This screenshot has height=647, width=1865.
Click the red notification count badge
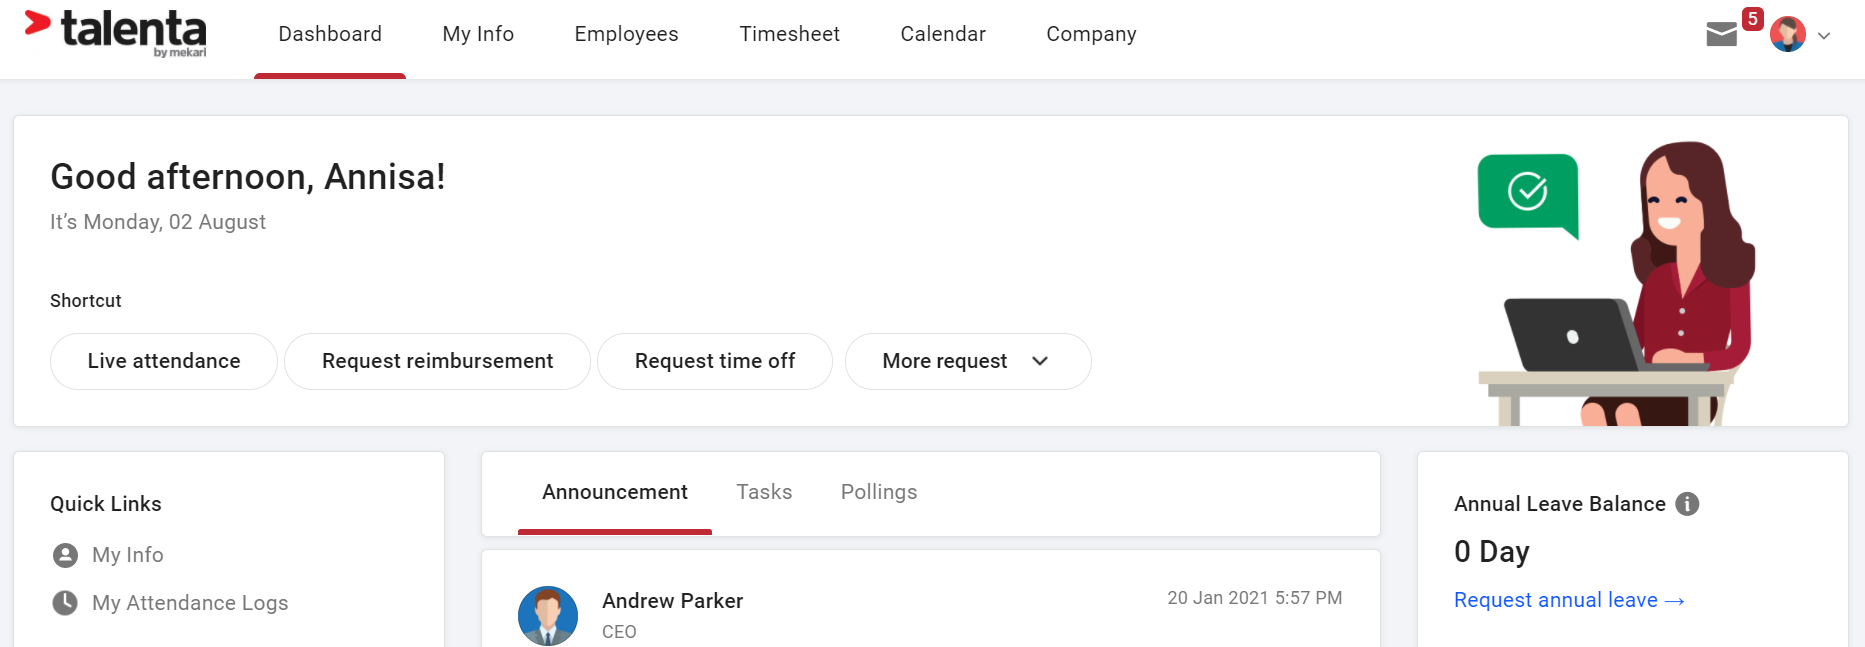[x=1752, y=19]
